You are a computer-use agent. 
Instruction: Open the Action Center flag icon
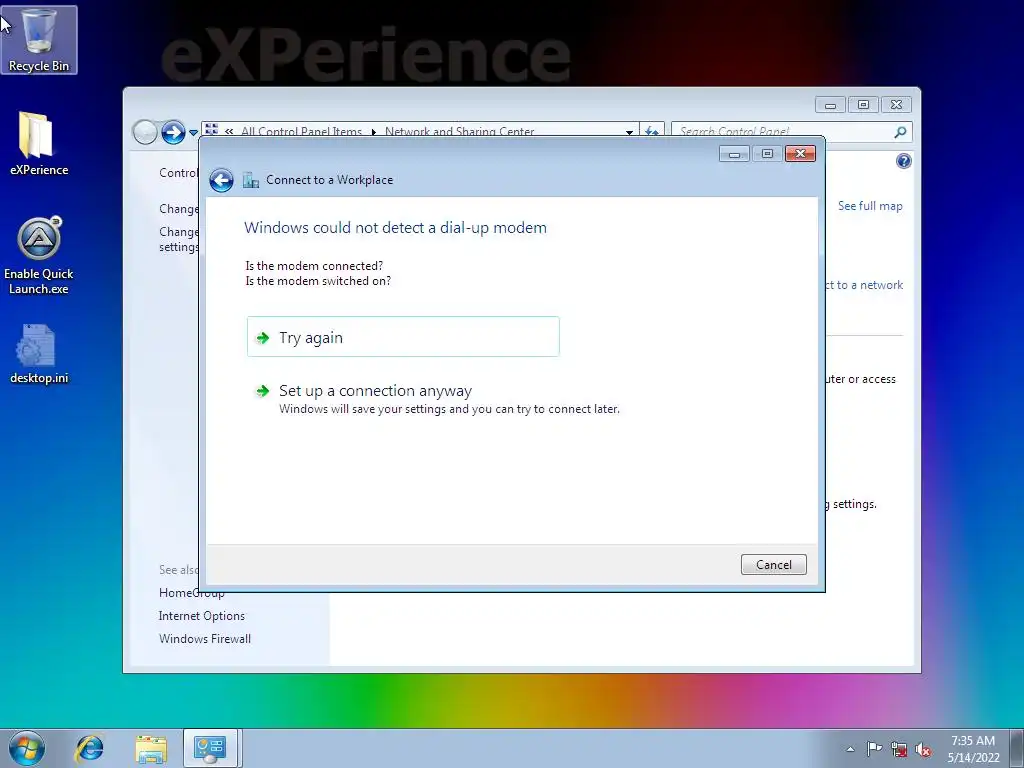(874, 749)
